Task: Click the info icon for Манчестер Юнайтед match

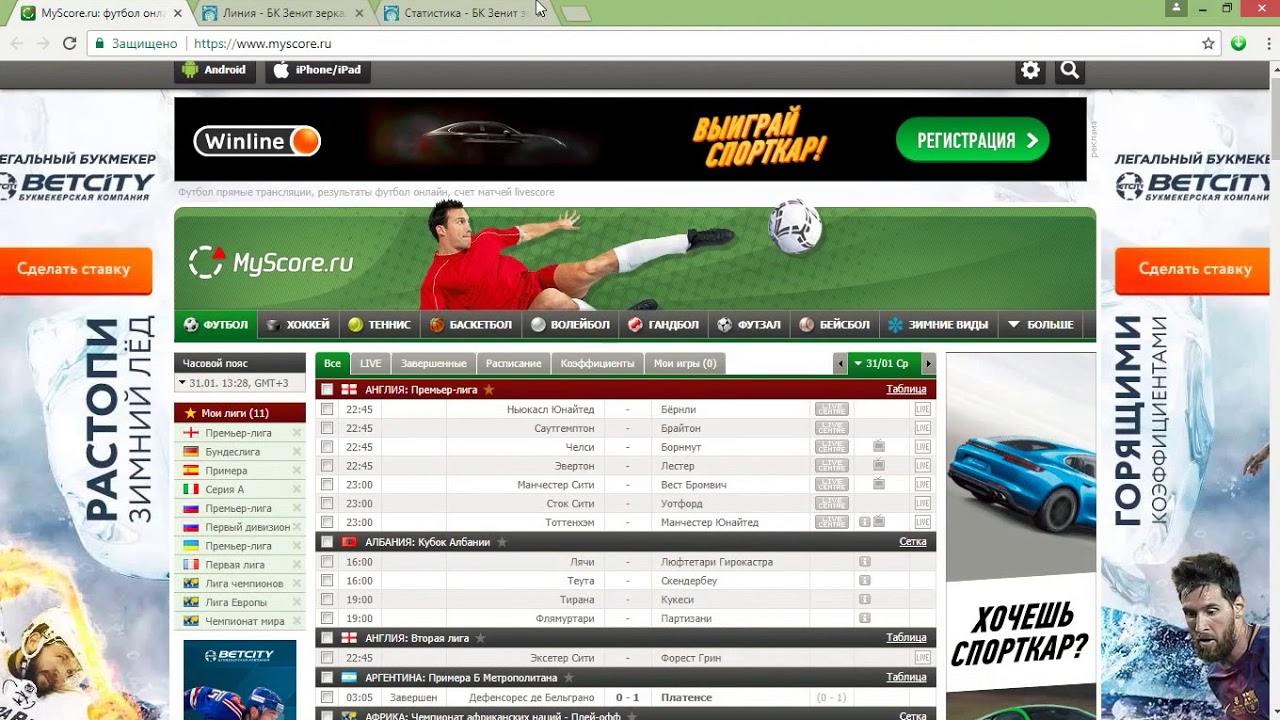Action: [x=865, y=522]
